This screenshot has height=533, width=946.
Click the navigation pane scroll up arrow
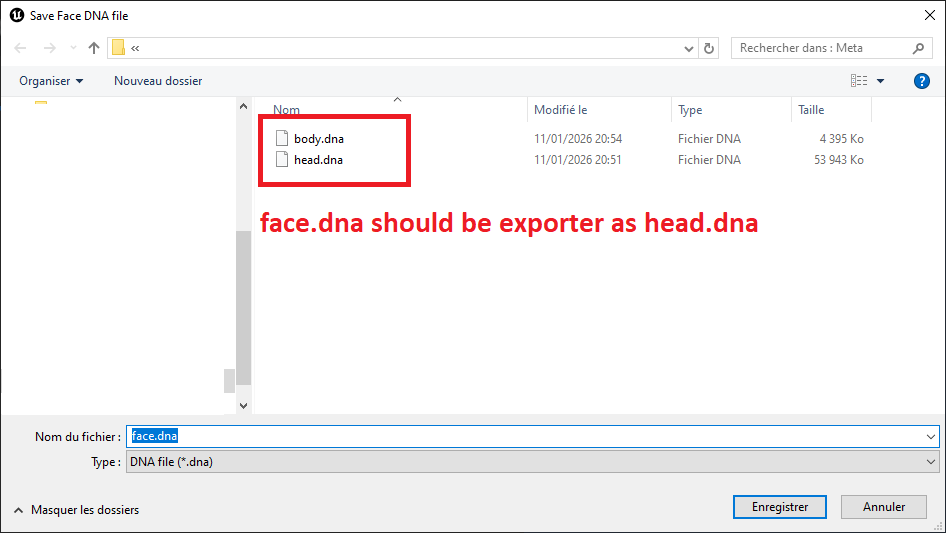tap(243, 106)
